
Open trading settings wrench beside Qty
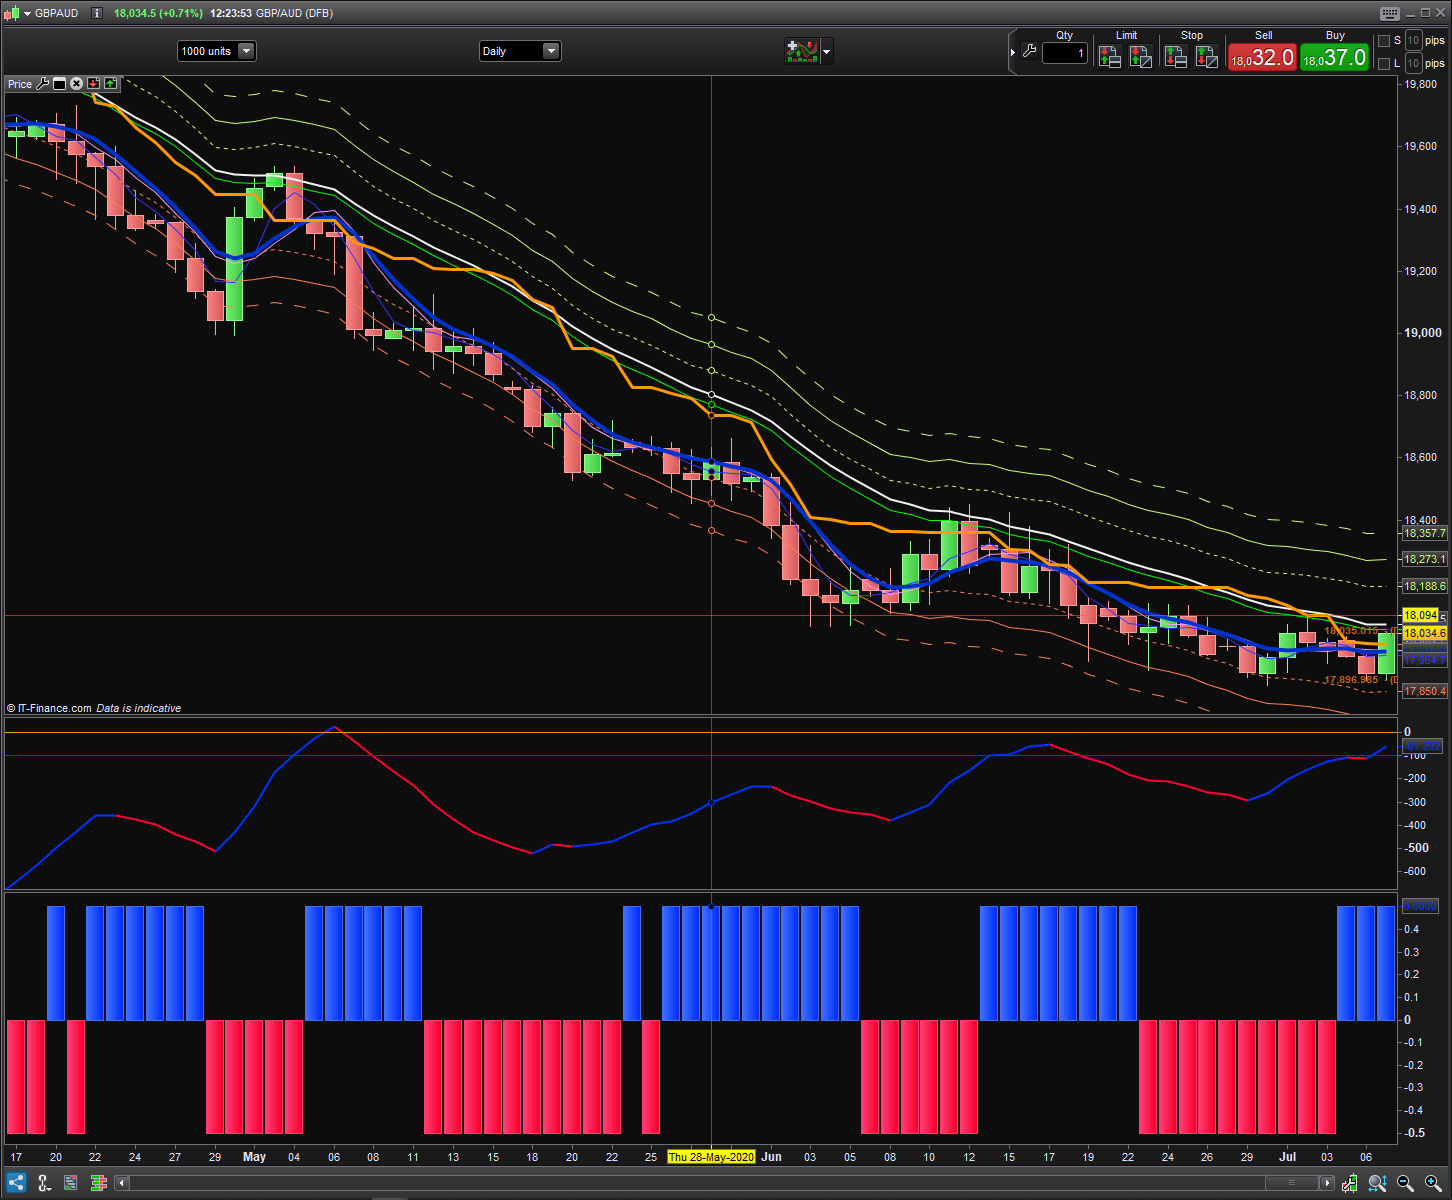tap(1029, 51)
